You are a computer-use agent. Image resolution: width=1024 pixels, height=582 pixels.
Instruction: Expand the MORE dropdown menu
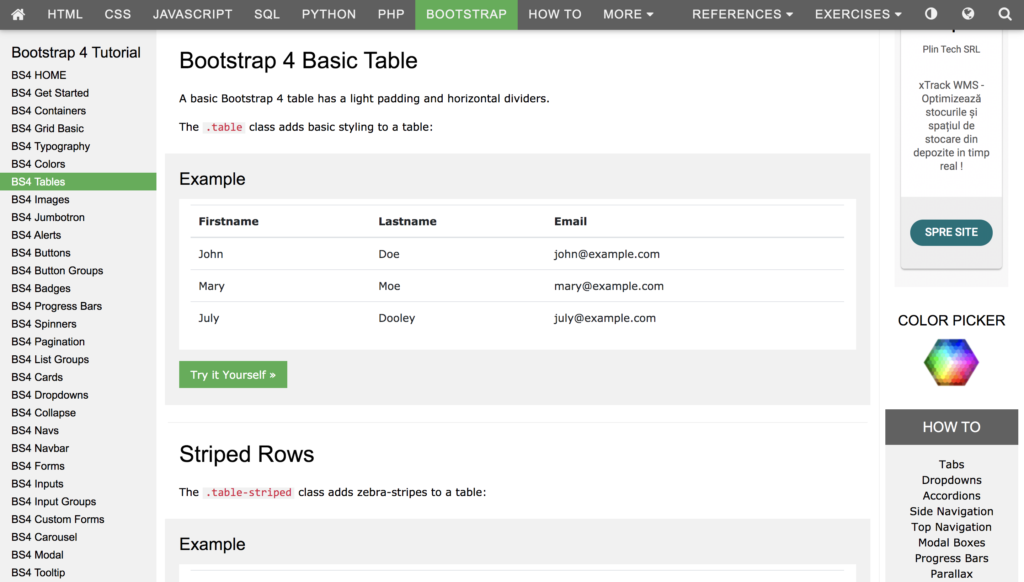click(x=628, y=14)
